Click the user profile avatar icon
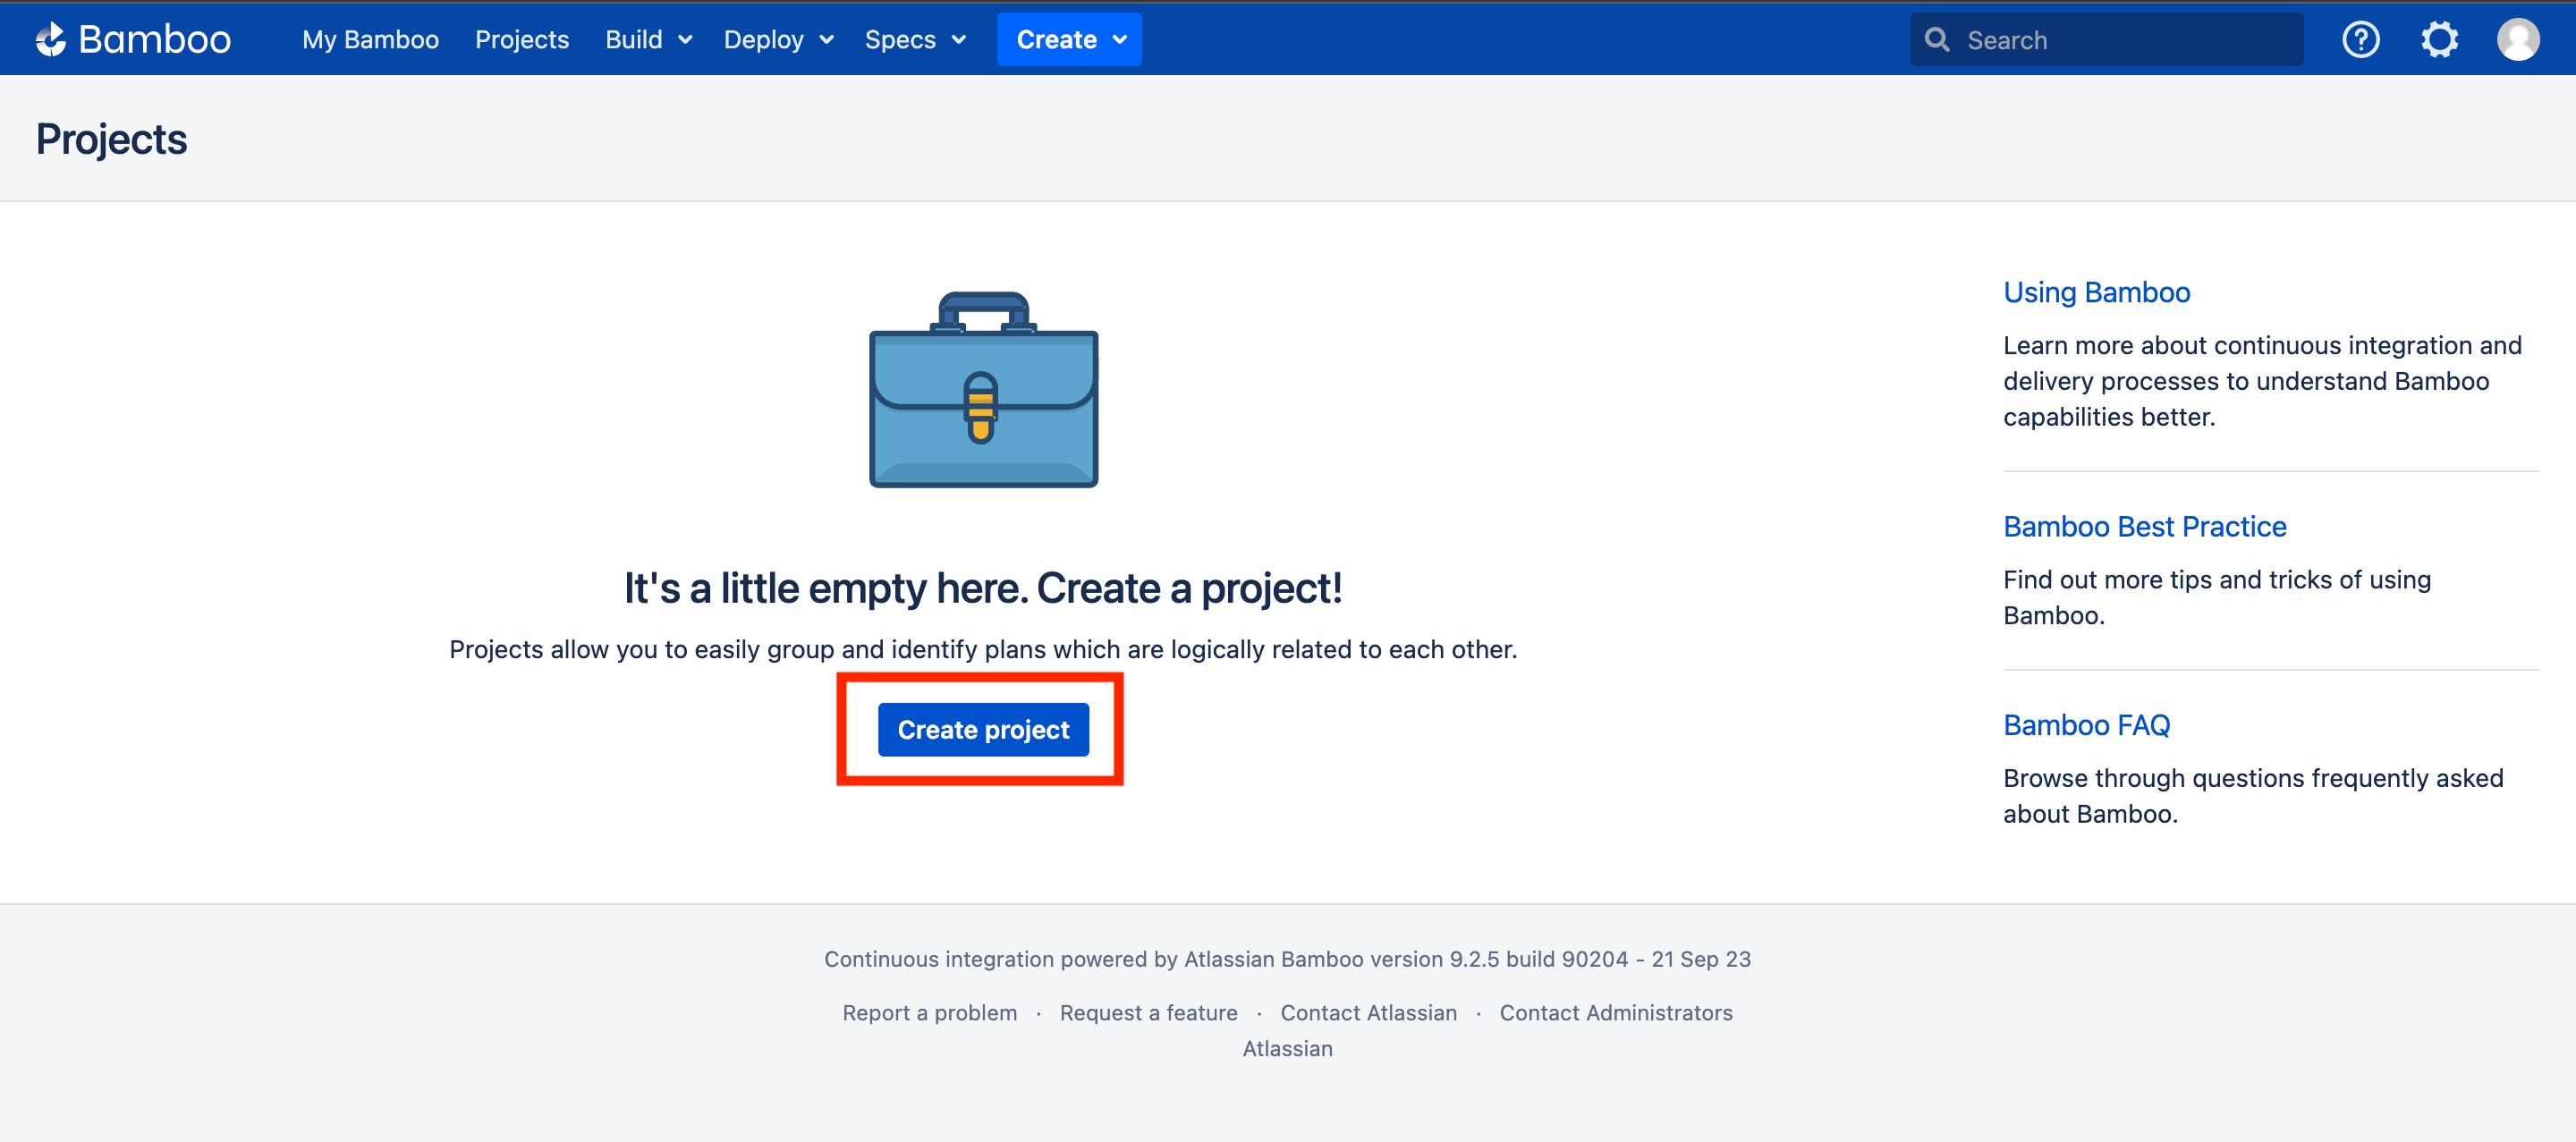 tap(2517, 39)
